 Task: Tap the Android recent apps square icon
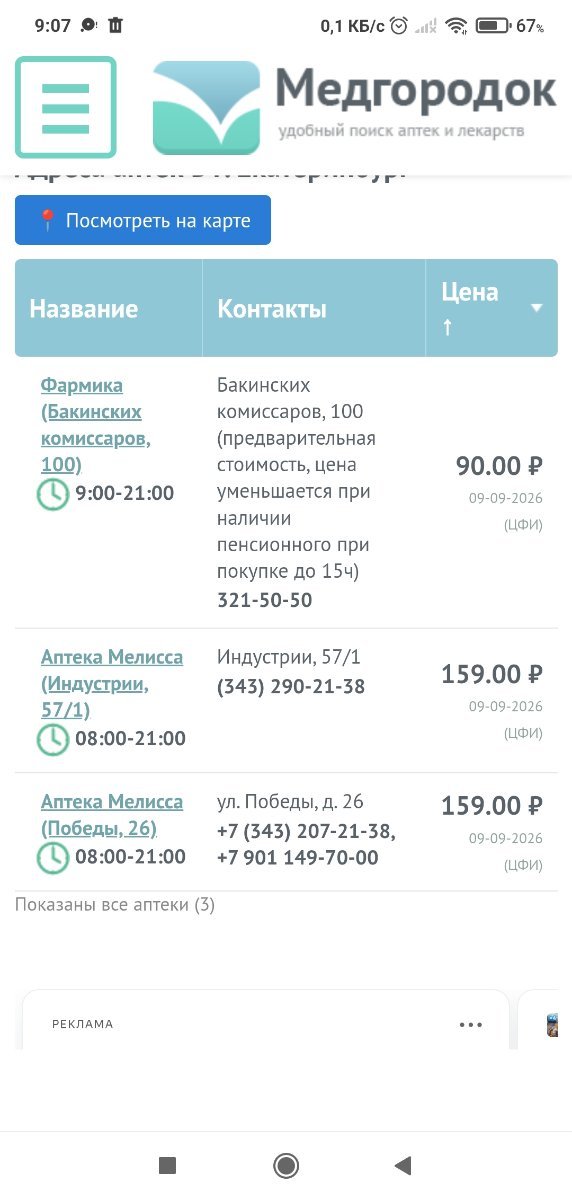[x=168, y=1165]
